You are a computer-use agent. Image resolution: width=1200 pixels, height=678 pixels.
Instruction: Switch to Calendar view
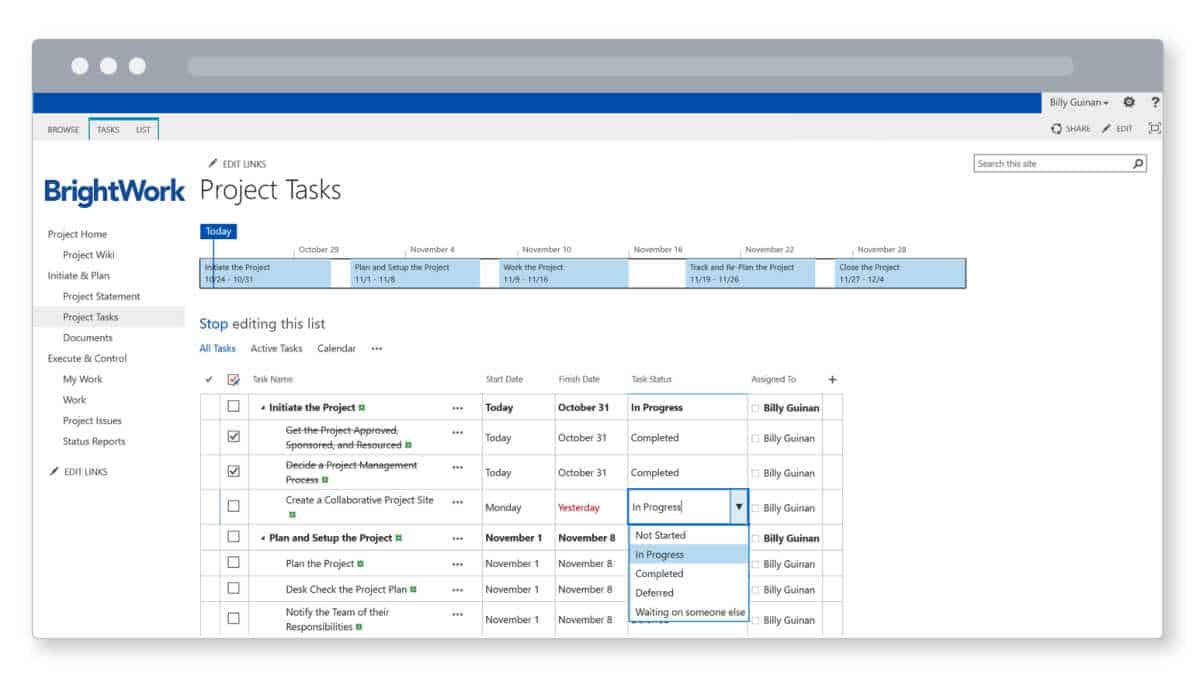(x=336, y=348)
